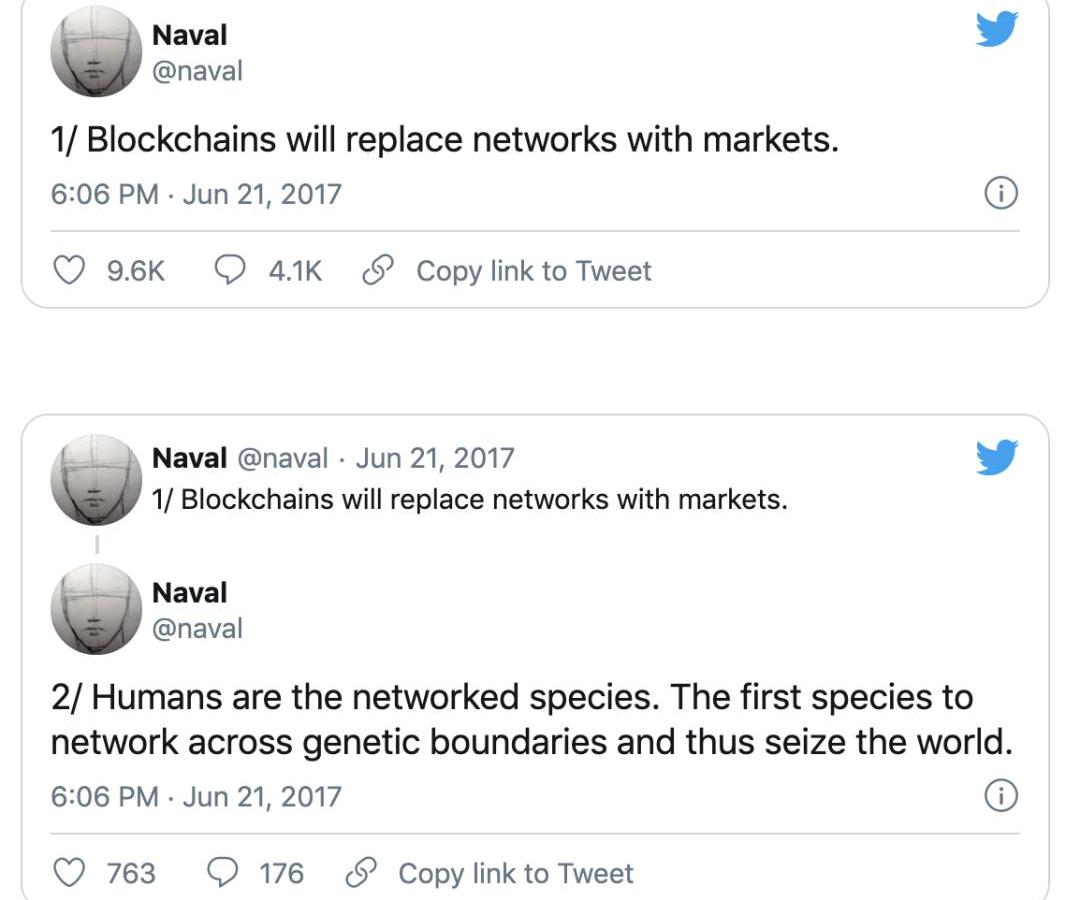1080x900 pixels.
Task: Open Naval's avatar on the quoted parent tweet
Action: click(x=97, y=479)
